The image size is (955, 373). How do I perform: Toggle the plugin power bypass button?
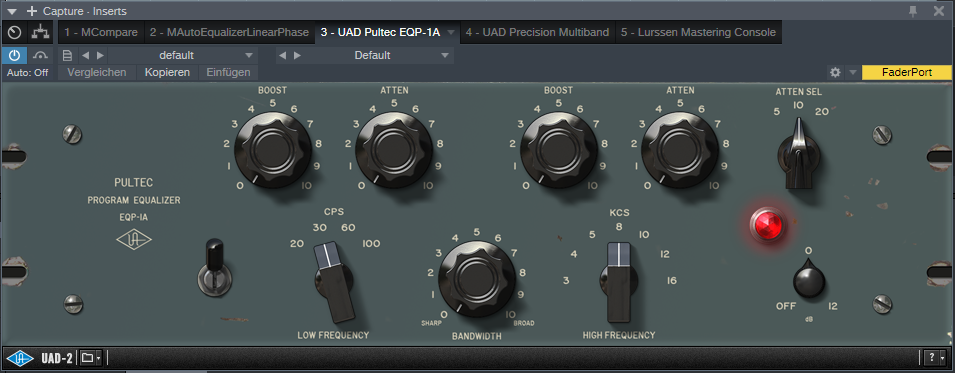(14, 55)
